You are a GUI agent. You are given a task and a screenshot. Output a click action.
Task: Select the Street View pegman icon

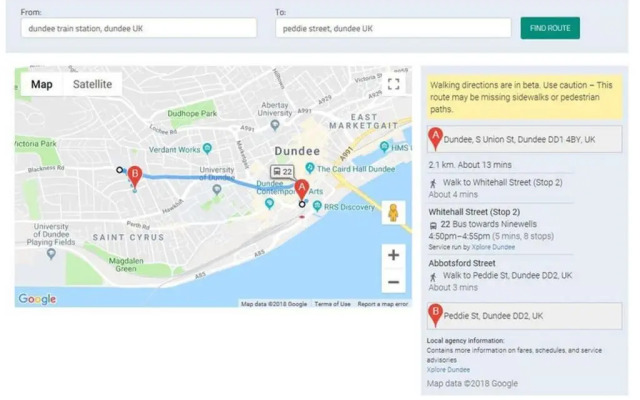tap(393, 213)
